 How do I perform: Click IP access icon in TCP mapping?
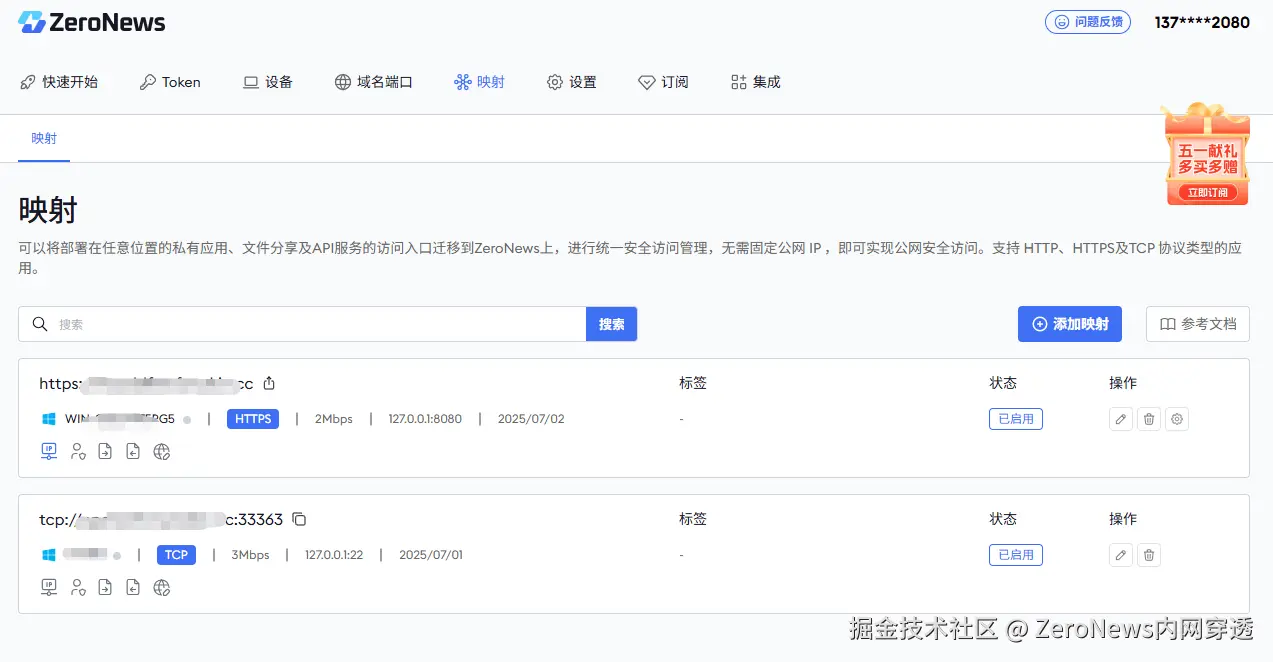point(49,588)
